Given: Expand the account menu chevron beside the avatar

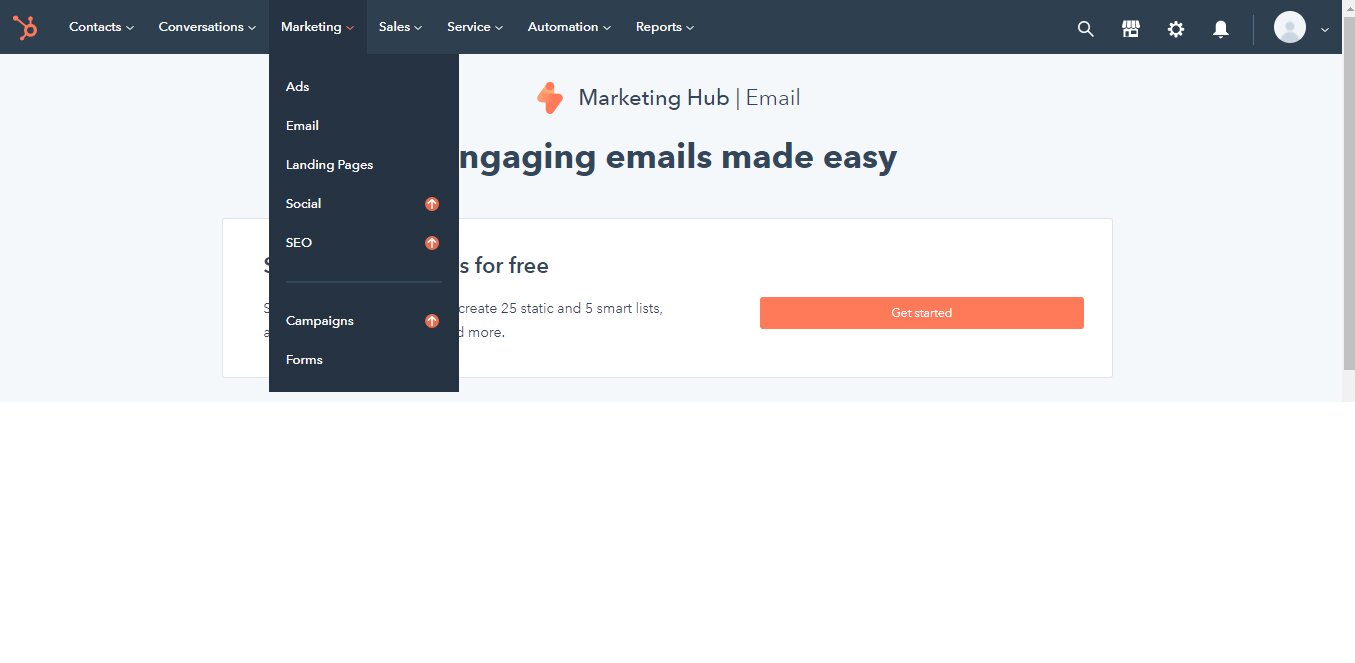Looking at the screenshot, I should tap(1323, 30).
